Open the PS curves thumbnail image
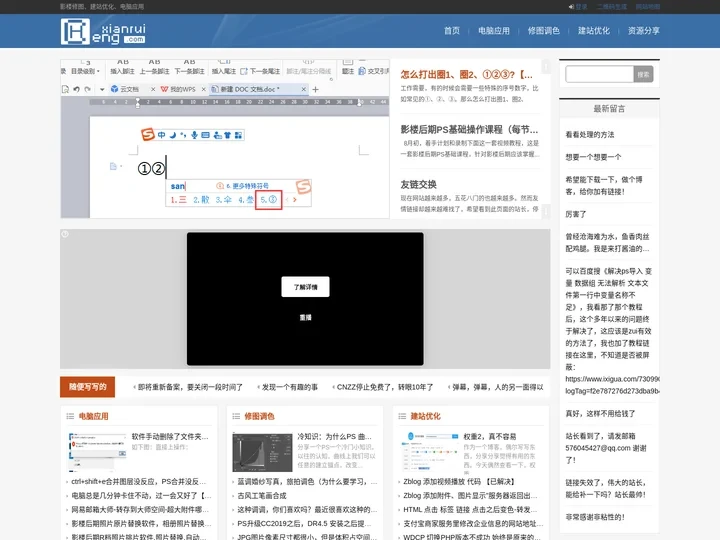Image resolution: width=720 pixels, height=540 pixels. pos(262,452)
